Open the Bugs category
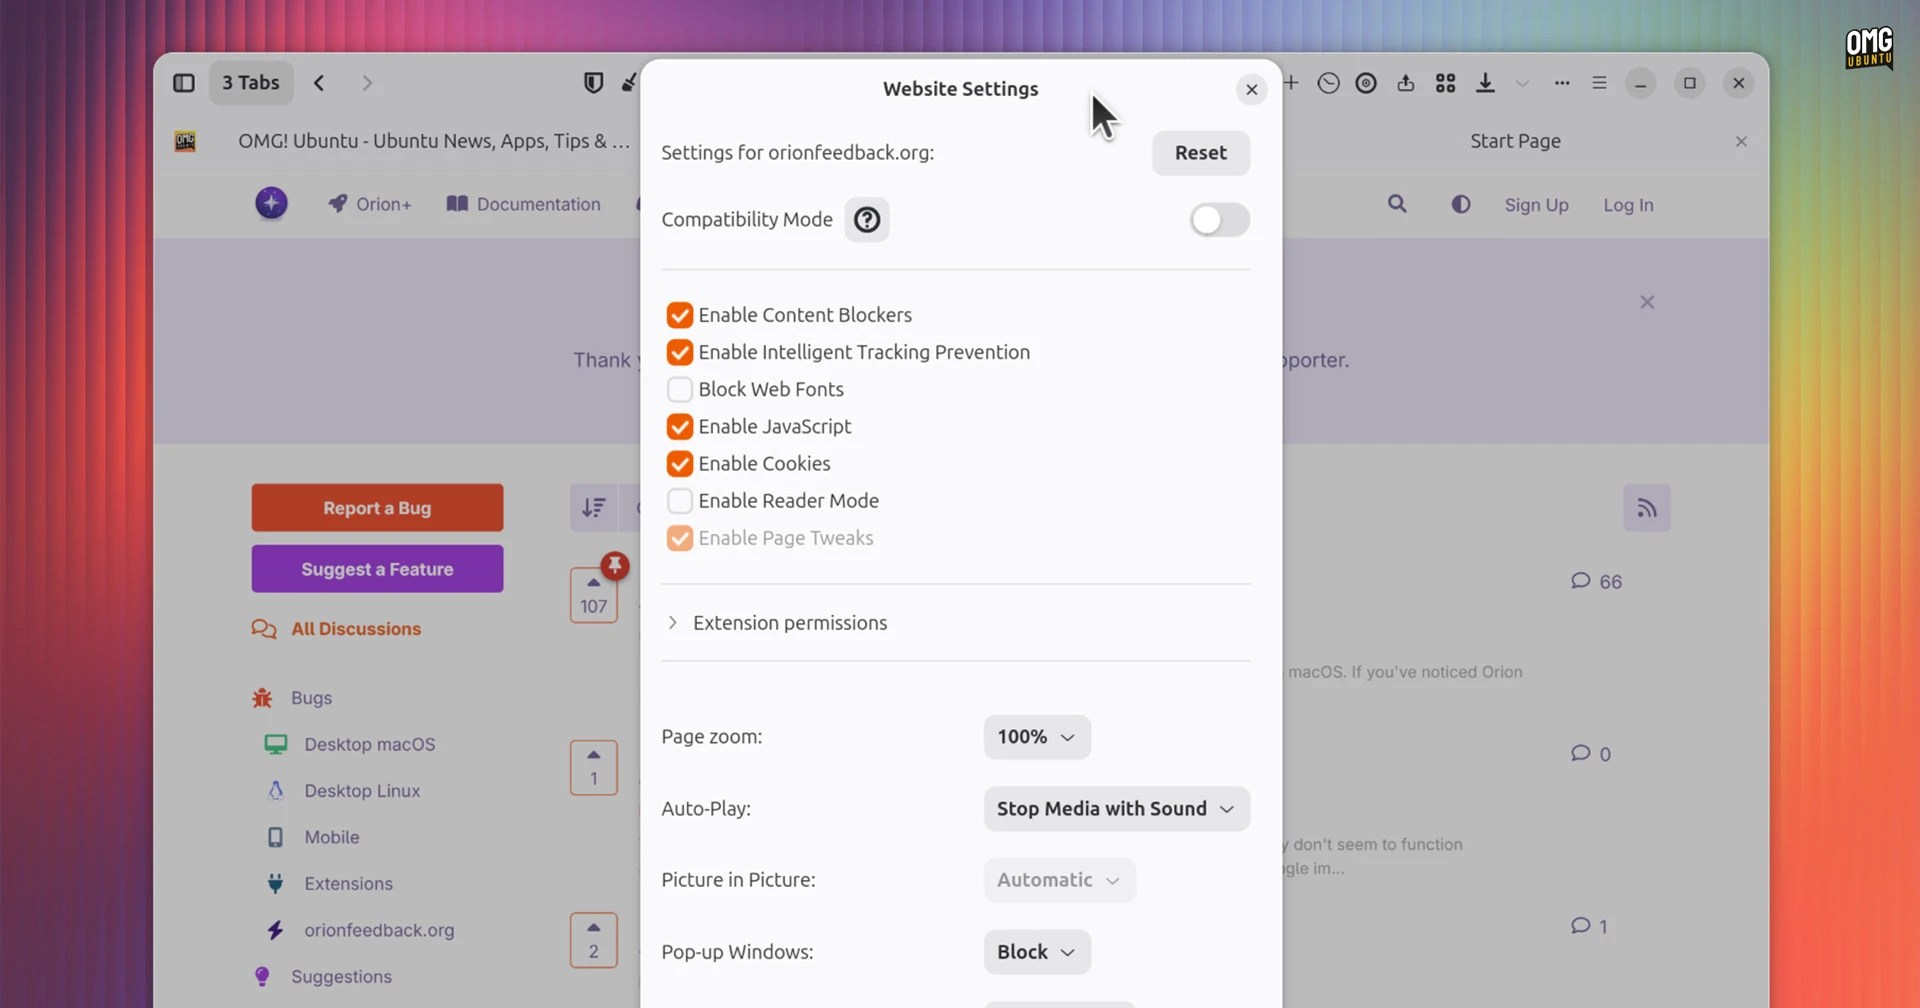The height and width of the screenshot is (1008, 1920). [292, 698]
